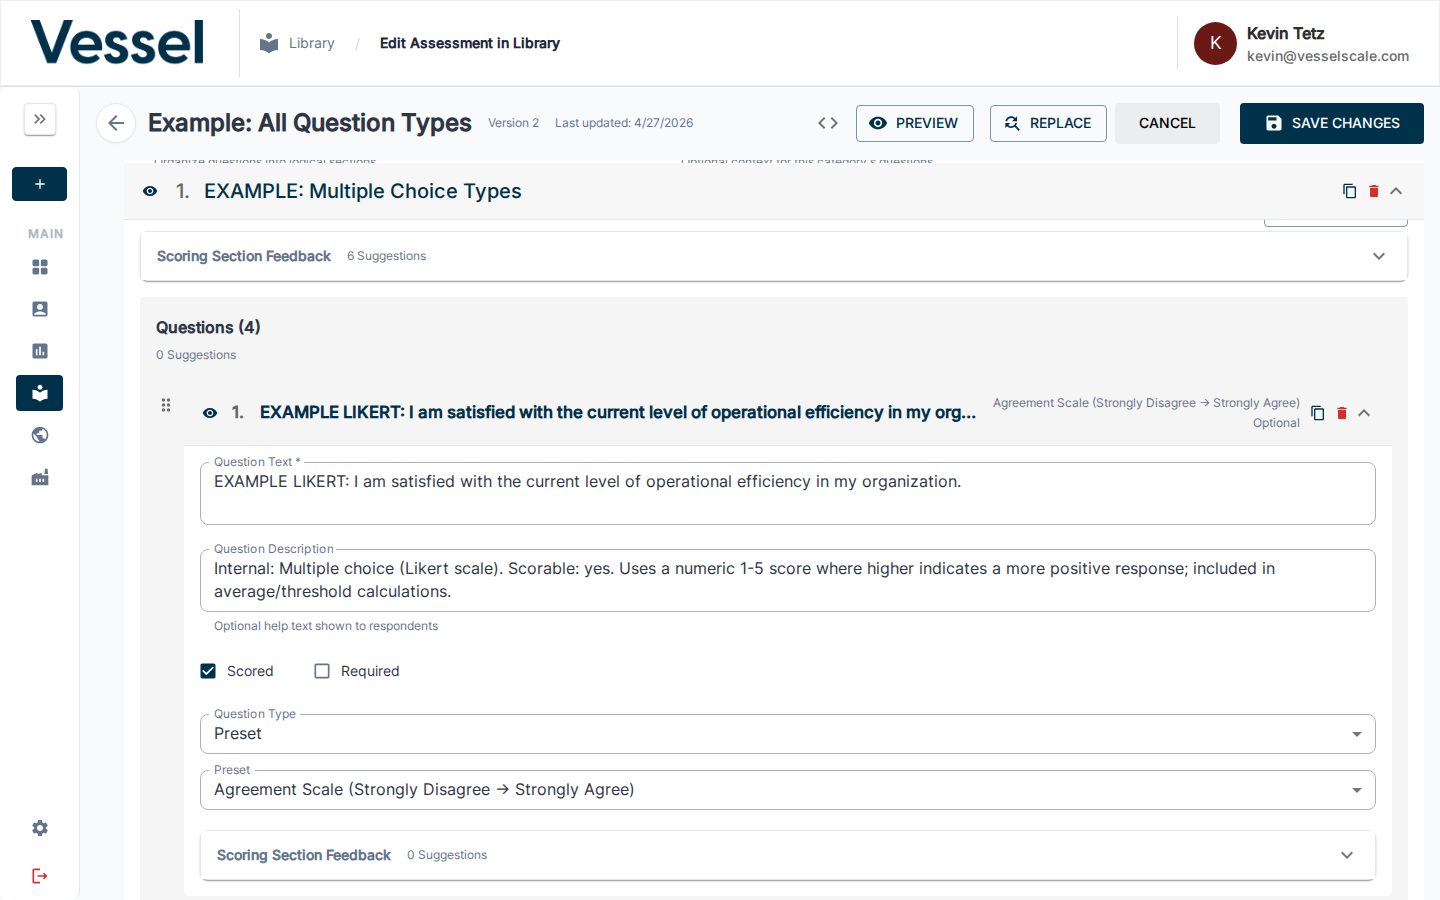Uncheck the Scored checkbox
This screenshot has width=1440, height=900.
[208, 671]
